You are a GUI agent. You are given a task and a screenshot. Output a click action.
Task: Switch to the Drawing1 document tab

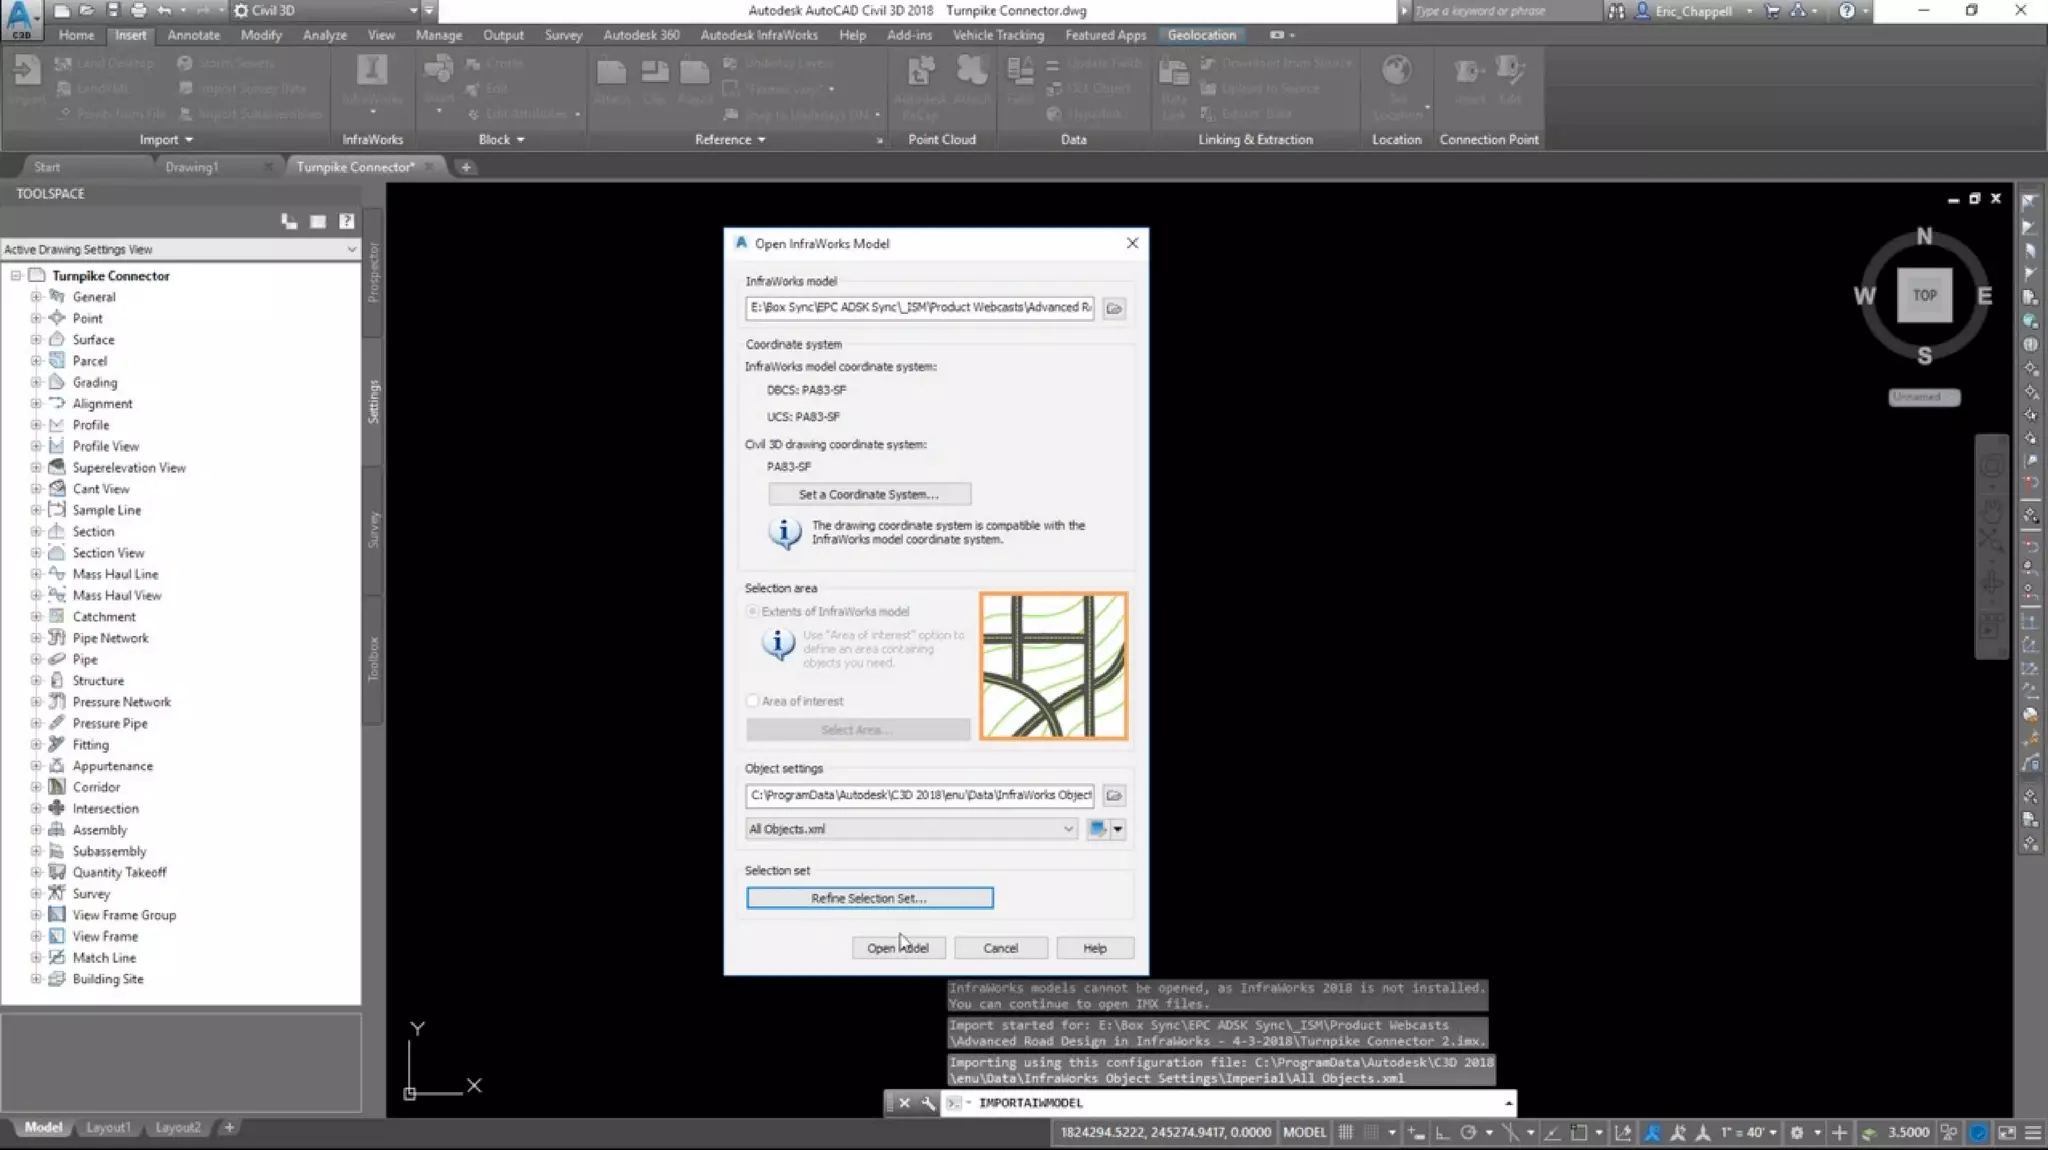coord(191,167)
